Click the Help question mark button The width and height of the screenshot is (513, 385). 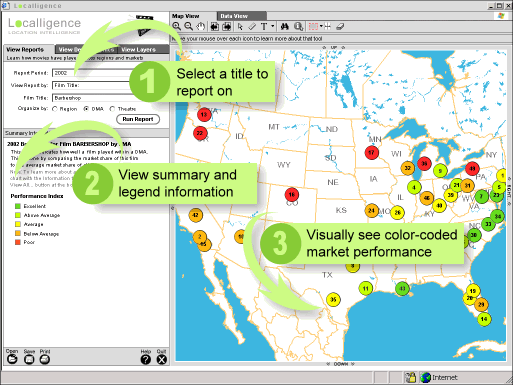pos(146,359)
